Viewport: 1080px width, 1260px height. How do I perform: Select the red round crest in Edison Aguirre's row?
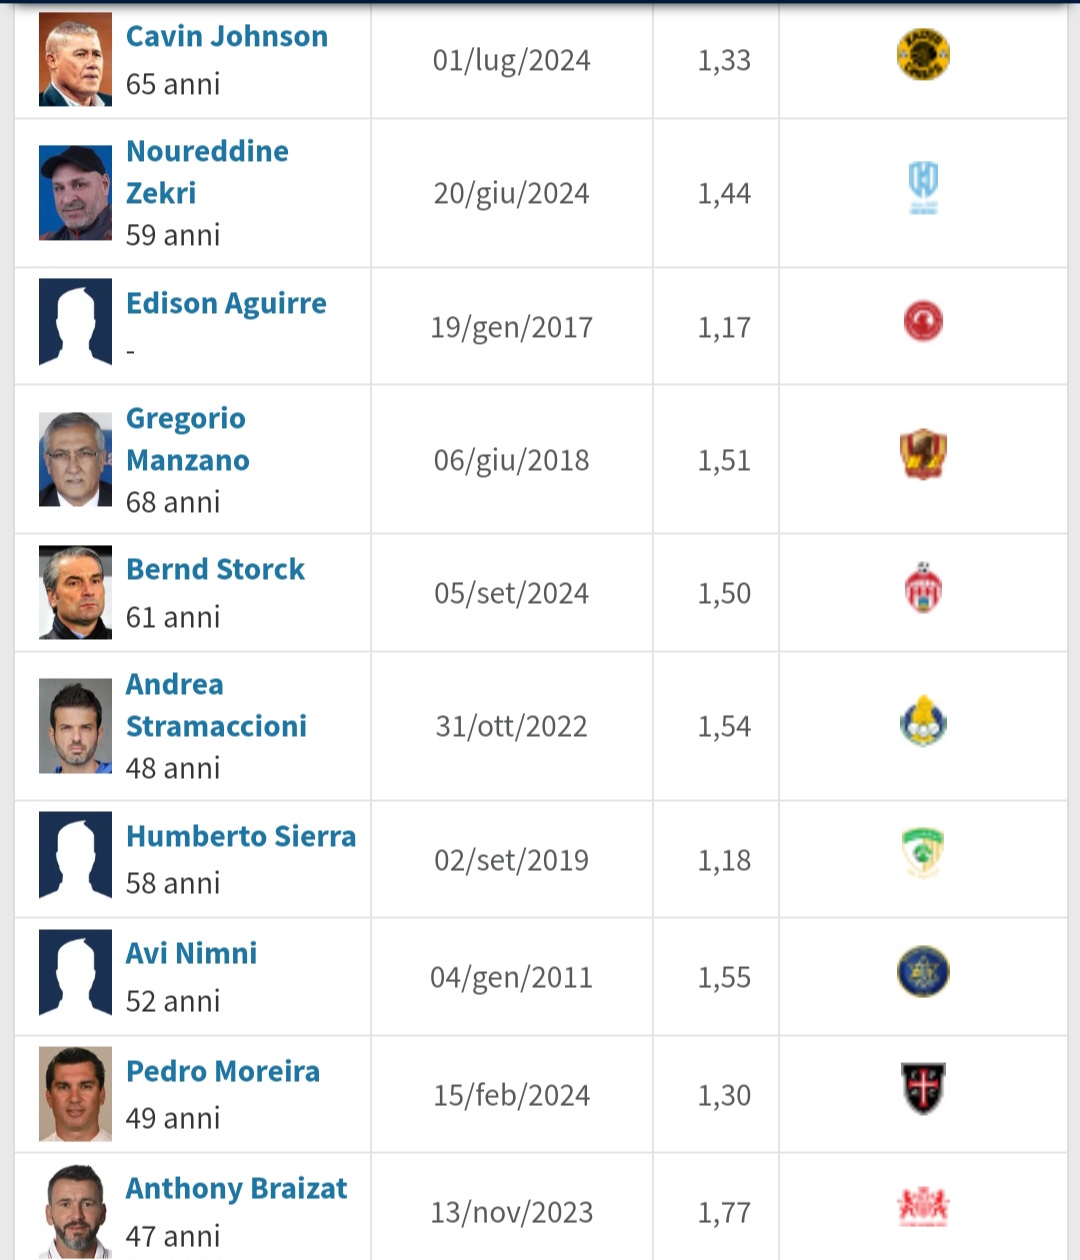coord(923,322)
